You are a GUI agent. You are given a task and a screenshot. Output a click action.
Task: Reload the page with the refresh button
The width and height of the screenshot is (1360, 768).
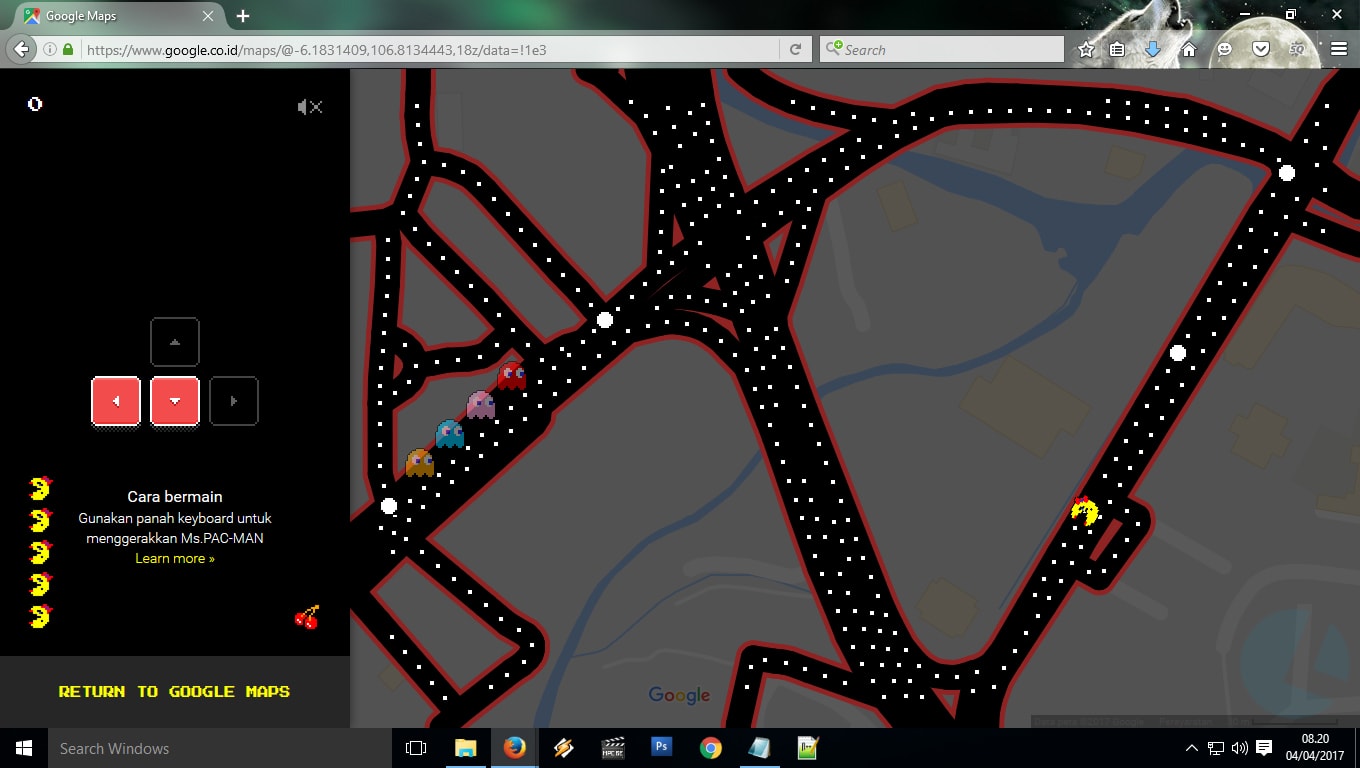[795, 49]
